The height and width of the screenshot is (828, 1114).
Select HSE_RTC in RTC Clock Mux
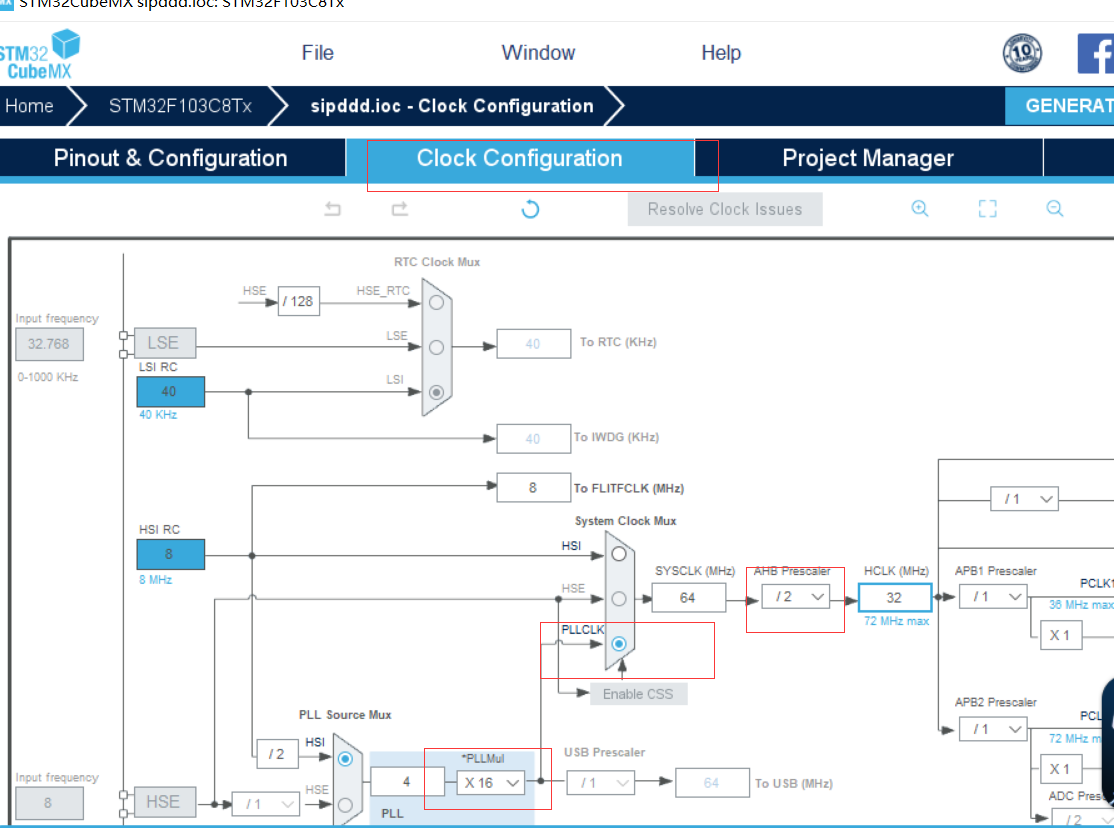coord(436,303)
